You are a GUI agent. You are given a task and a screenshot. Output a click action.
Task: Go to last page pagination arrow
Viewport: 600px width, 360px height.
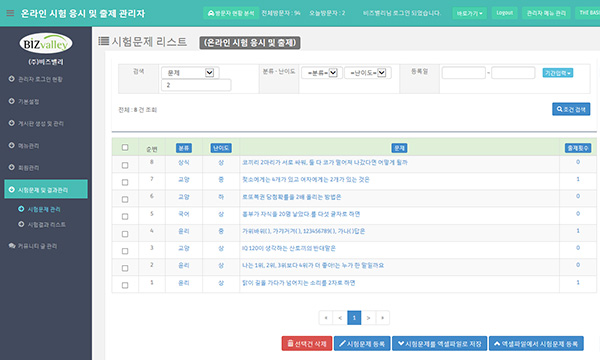(x=383, y=318)
